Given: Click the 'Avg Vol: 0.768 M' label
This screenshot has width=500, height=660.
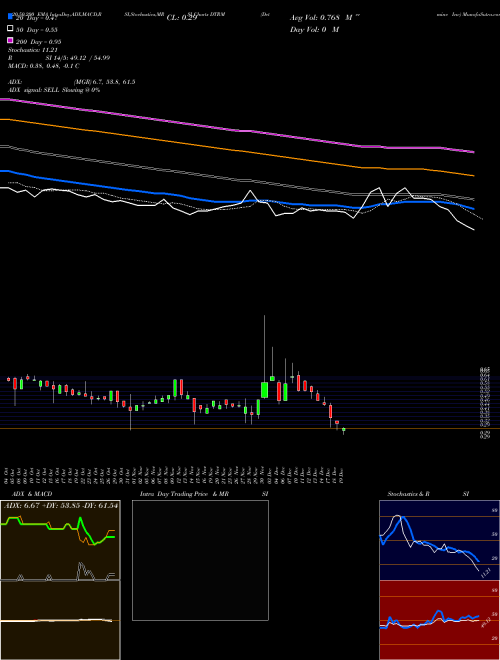Looking at the screenshot, I should 322,18.
